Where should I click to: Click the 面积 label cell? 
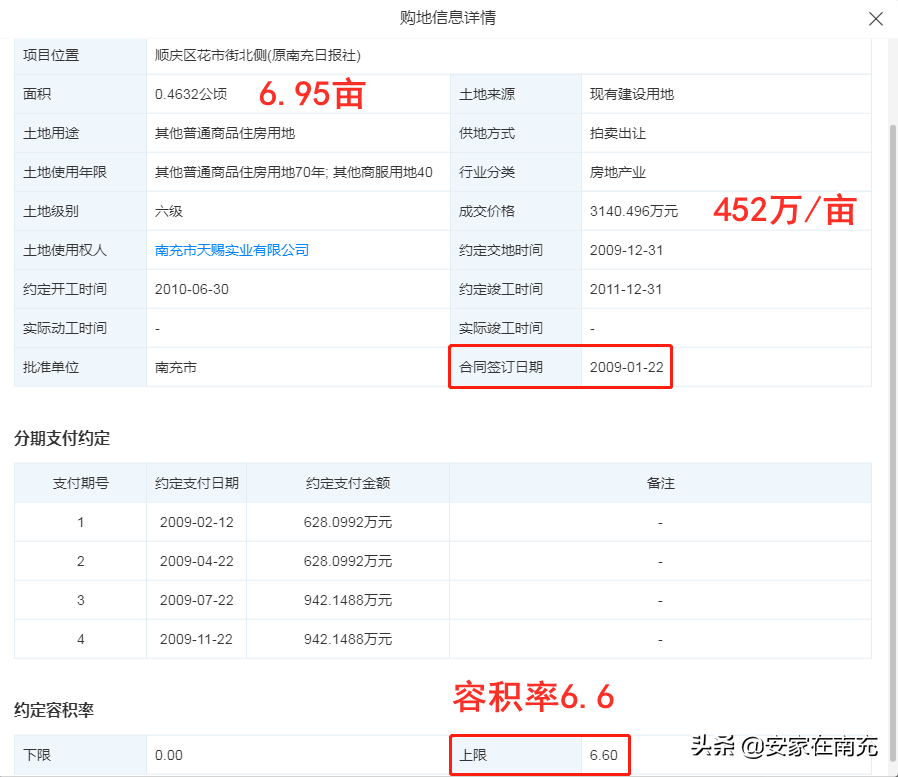click(x=80, y=94)
